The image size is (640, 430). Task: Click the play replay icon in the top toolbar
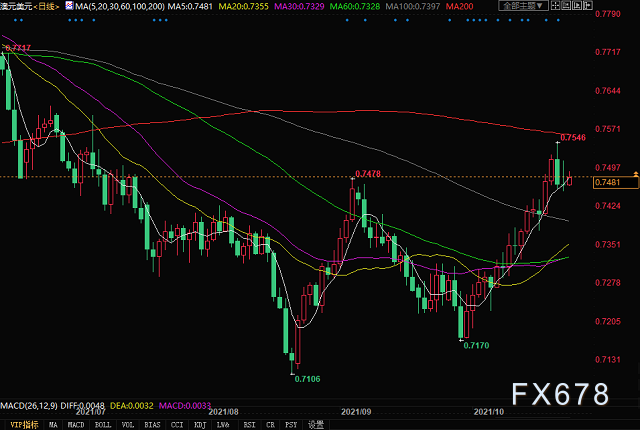click(577, 6)
